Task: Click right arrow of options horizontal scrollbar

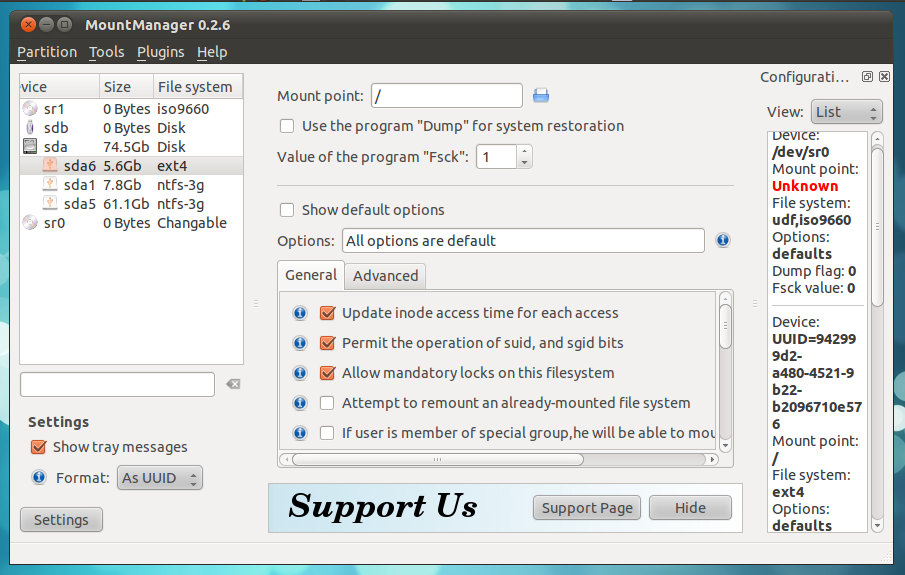Action: (713, 460)
